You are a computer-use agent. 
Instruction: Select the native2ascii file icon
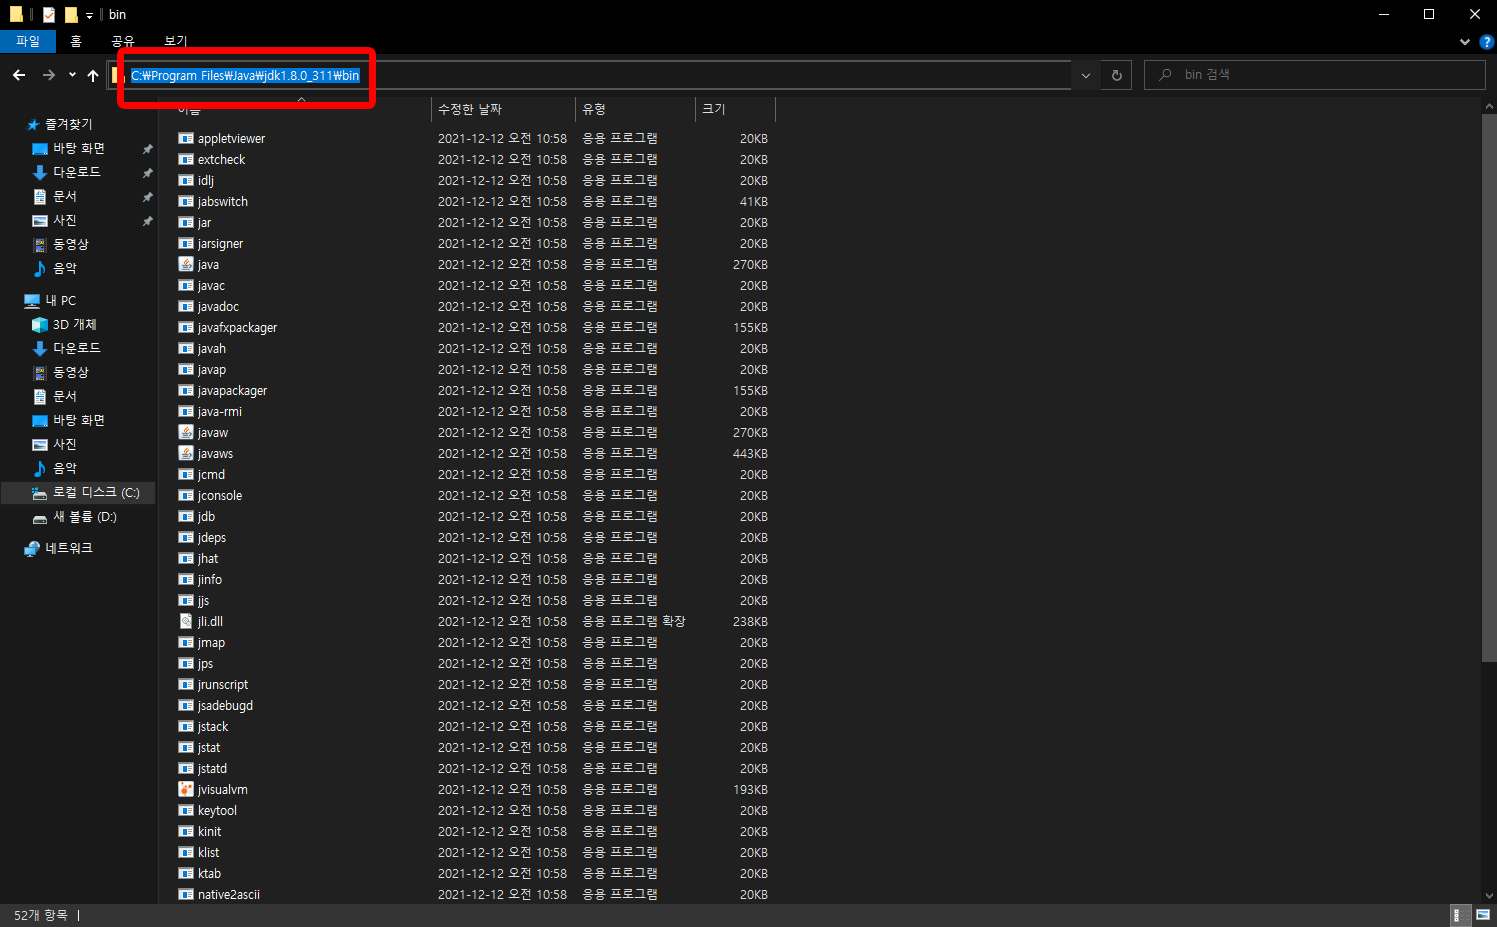pos(186,894)
